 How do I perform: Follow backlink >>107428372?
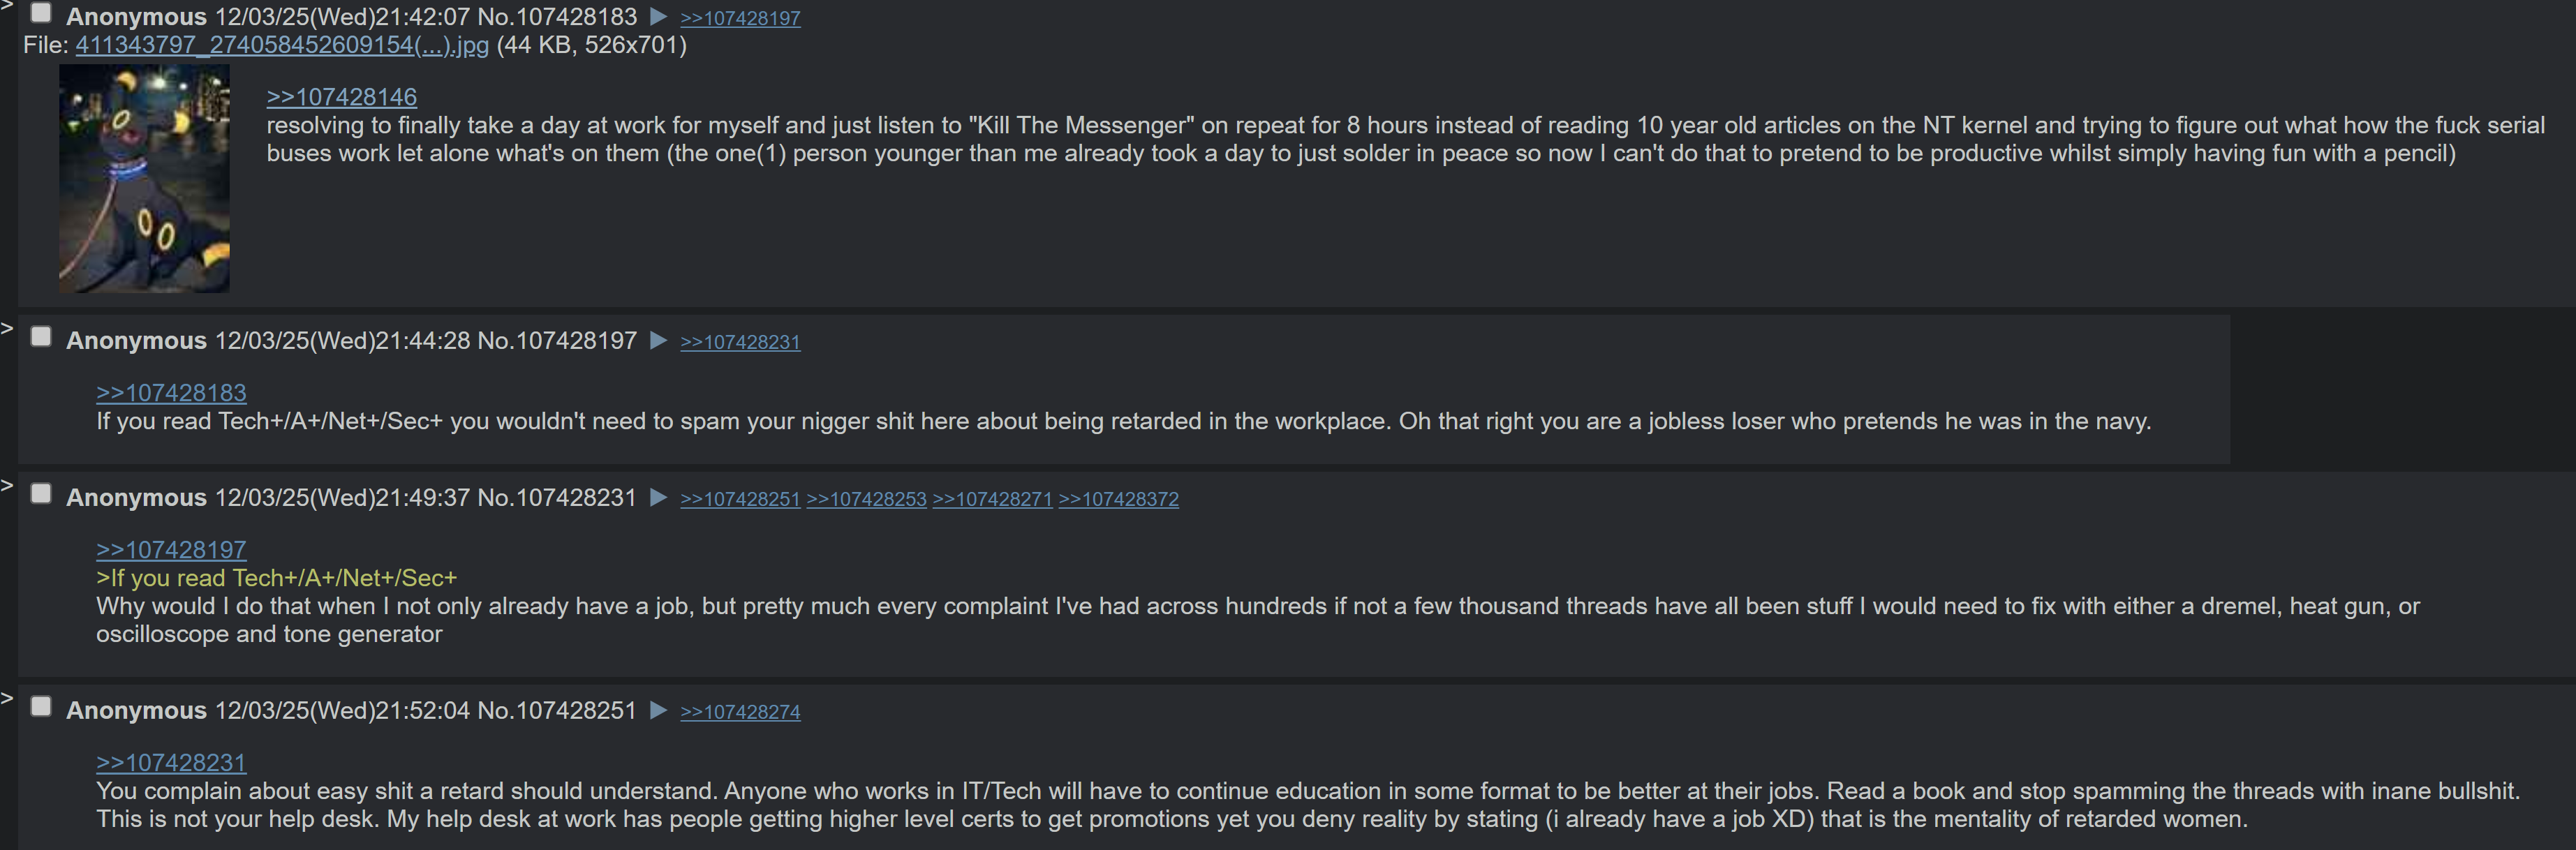coord(1119,499)
